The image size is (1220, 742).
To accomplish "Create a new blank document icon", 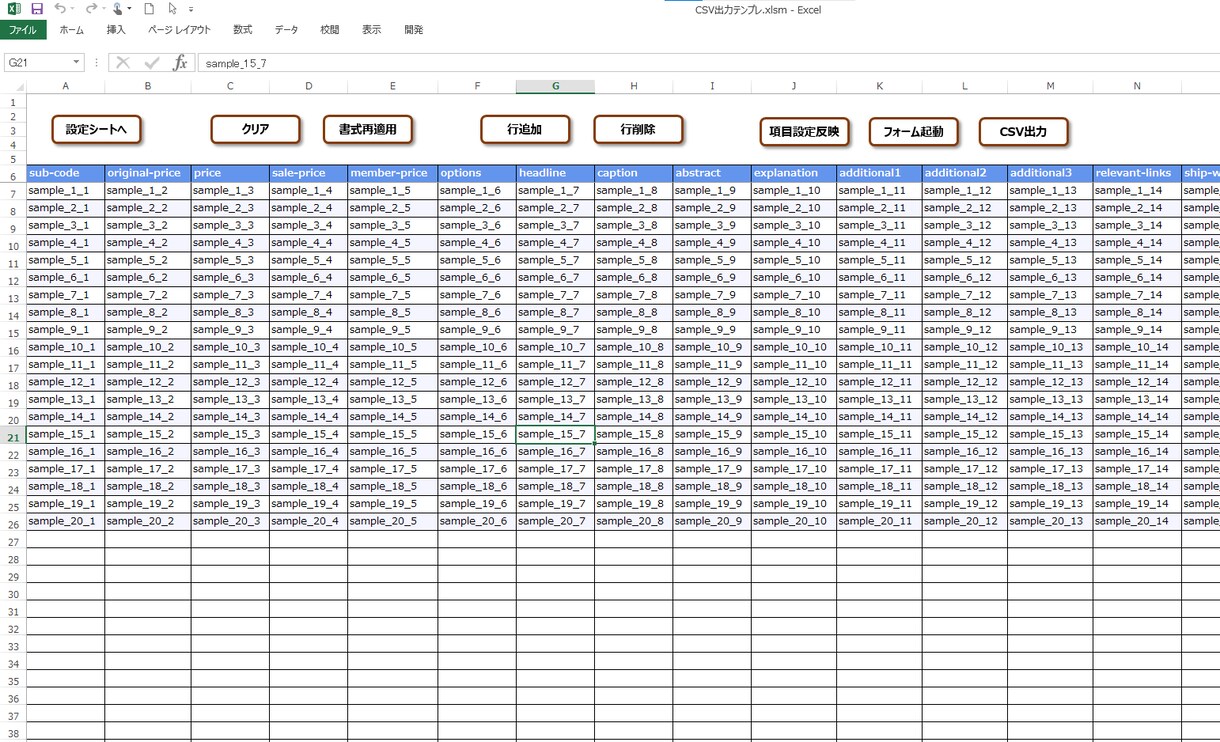I will (149, 9).
